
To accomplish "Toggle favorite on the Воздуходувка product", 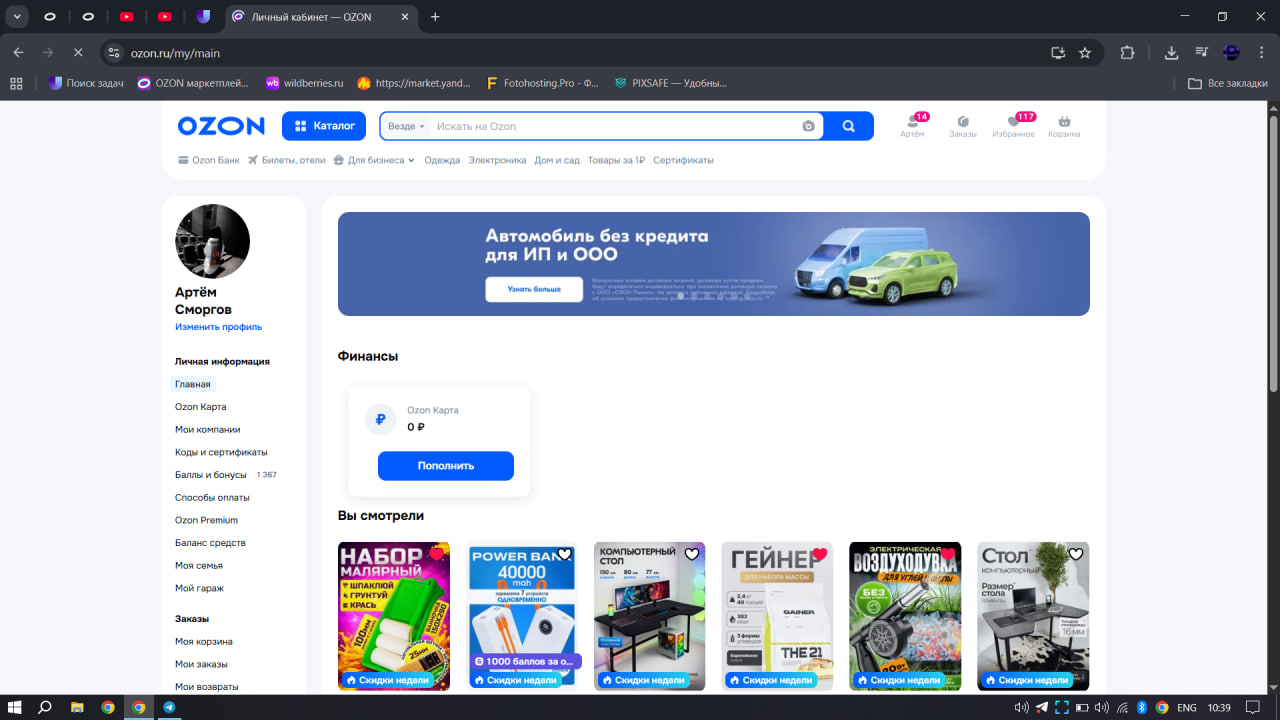I will pos(948,554).
